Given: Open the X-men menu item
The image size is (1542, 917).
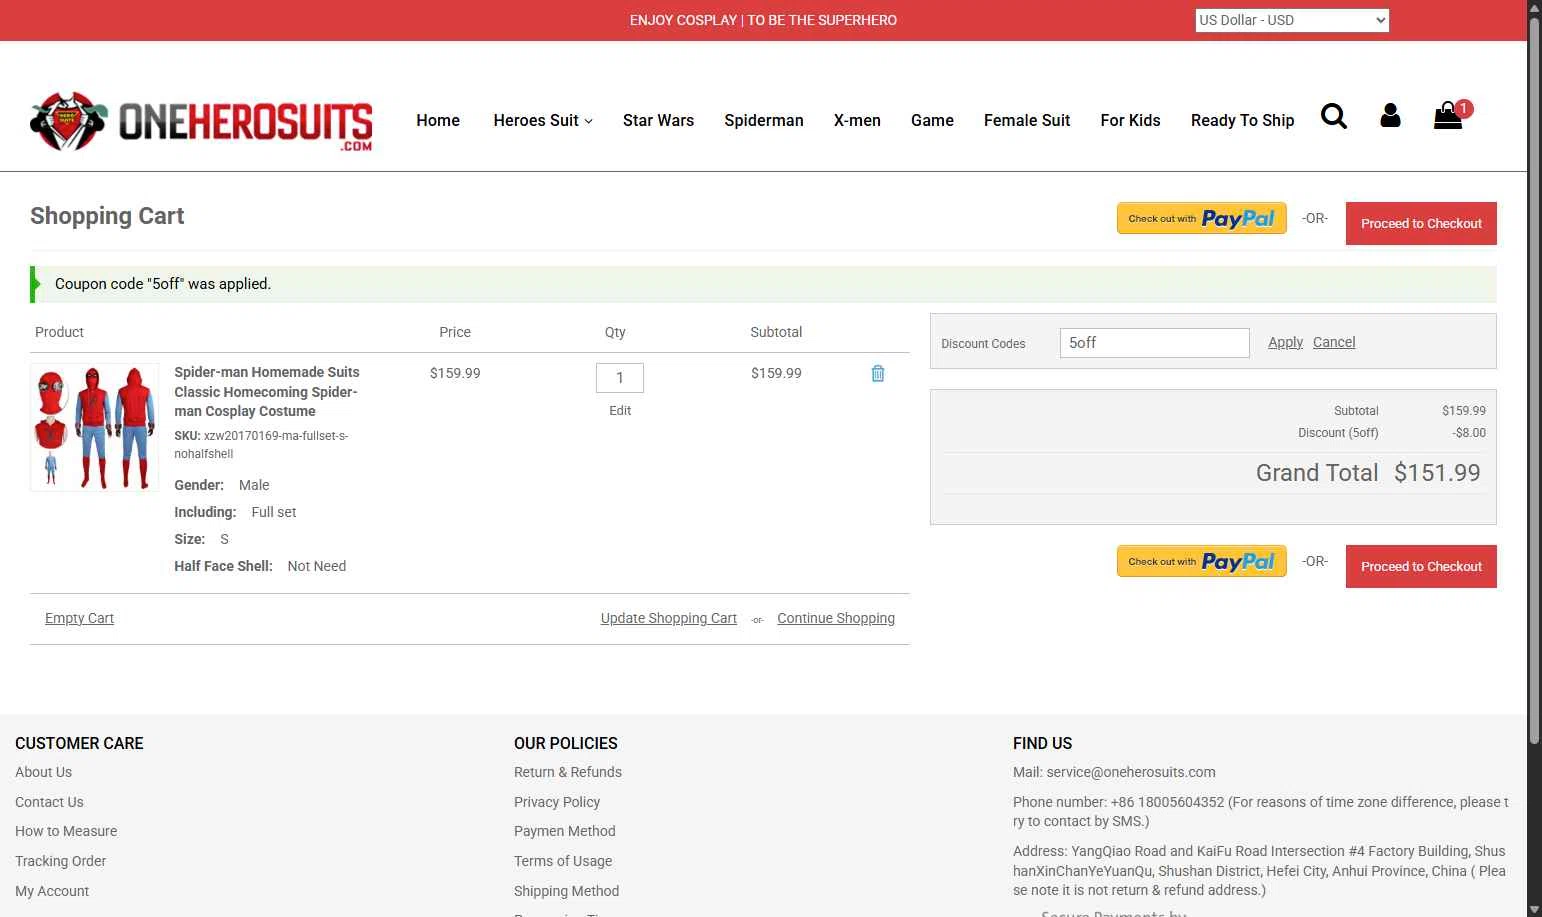Looking at the screenshot, I should (x=857, y=120).
